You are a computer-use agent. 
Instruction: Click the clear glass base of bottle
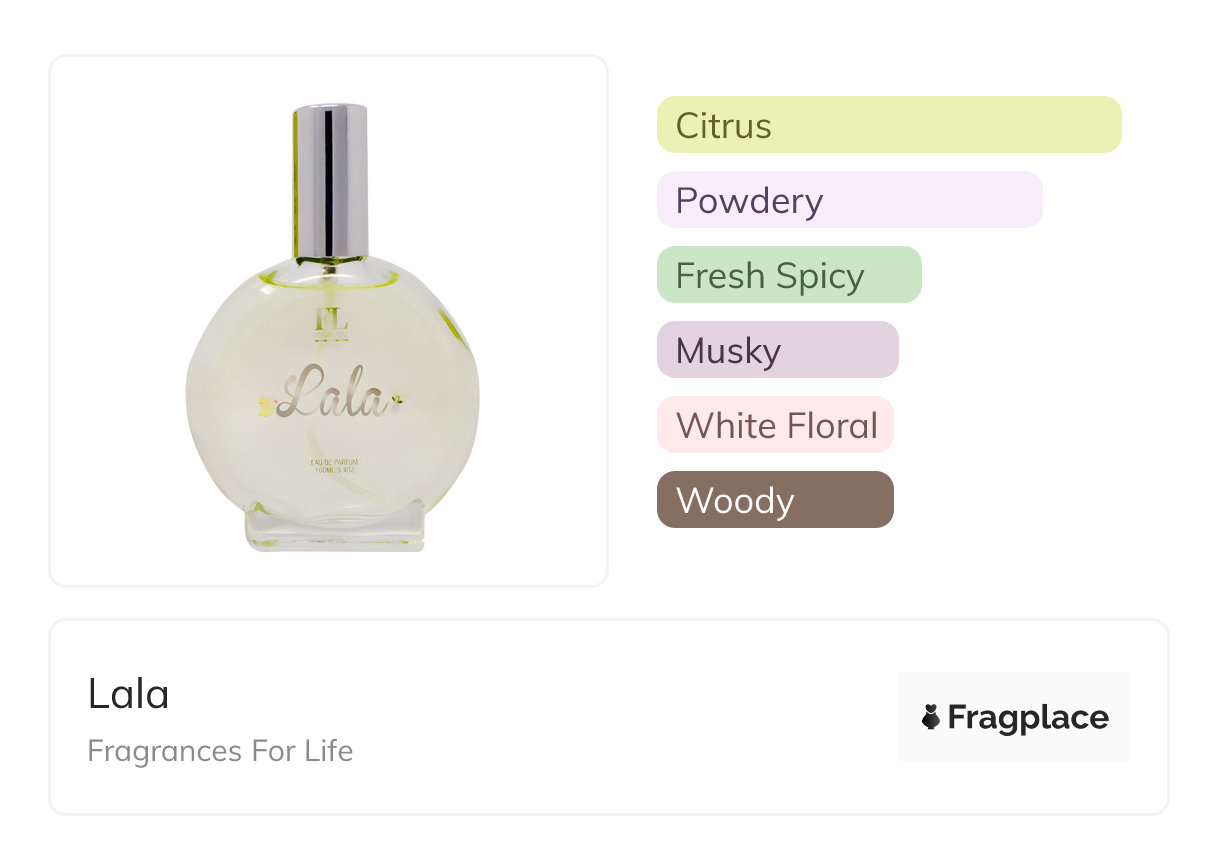[335, 529]
